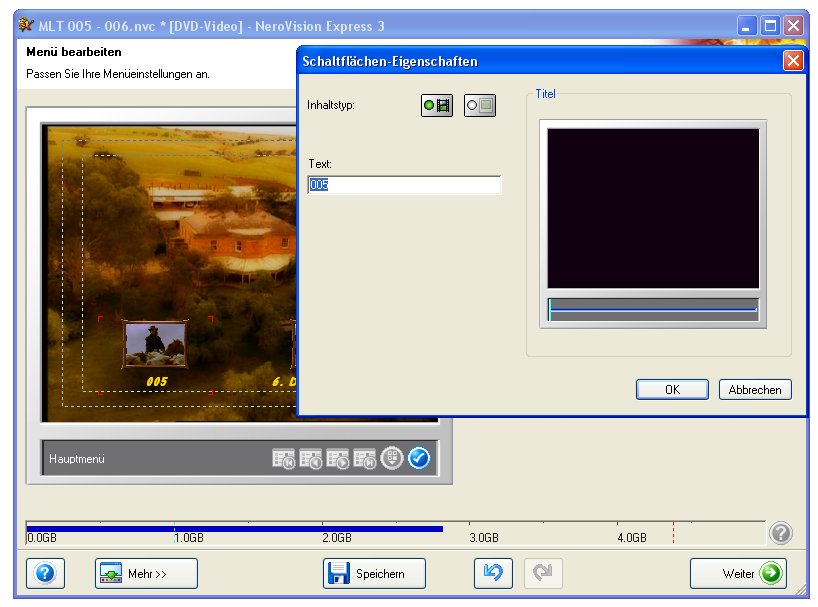Click the previous-menu-page navigation icon
The width and height of the screenshot is (818, 607).
(x=311, y=459)
